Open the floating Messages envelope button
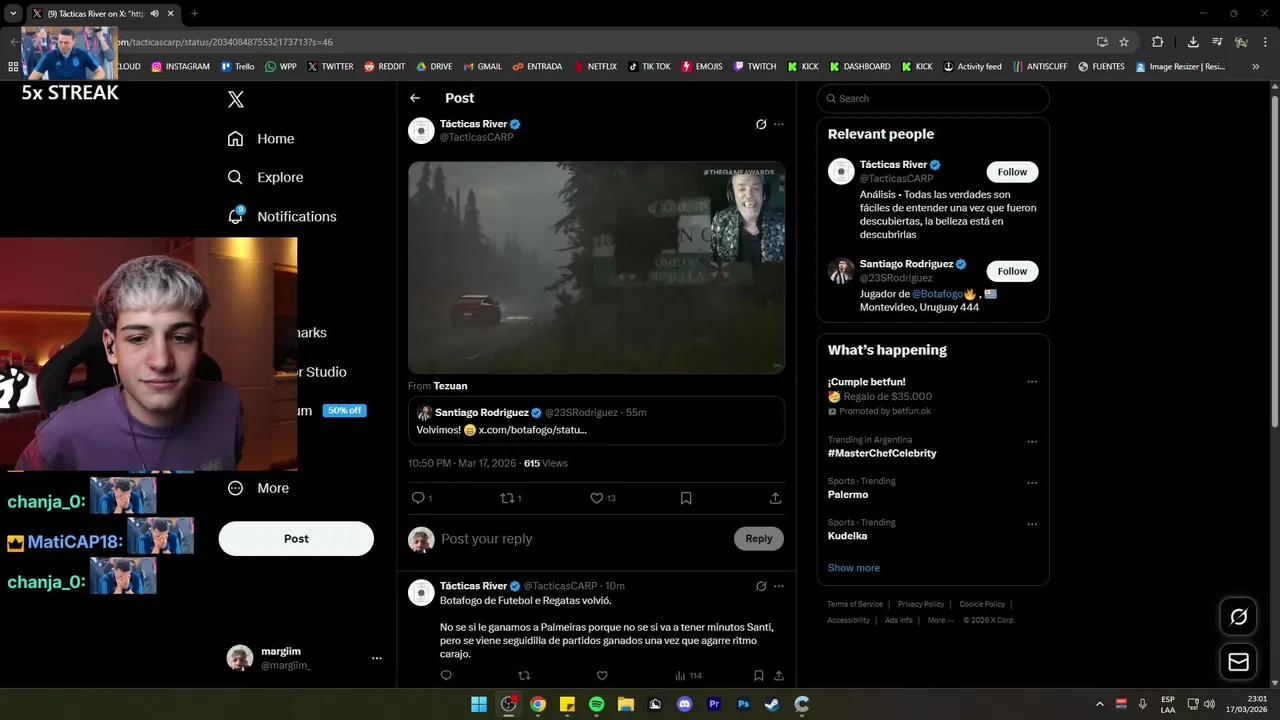Image resolution: width=1280 pixels, height=720 pixels. (1238, 662)
